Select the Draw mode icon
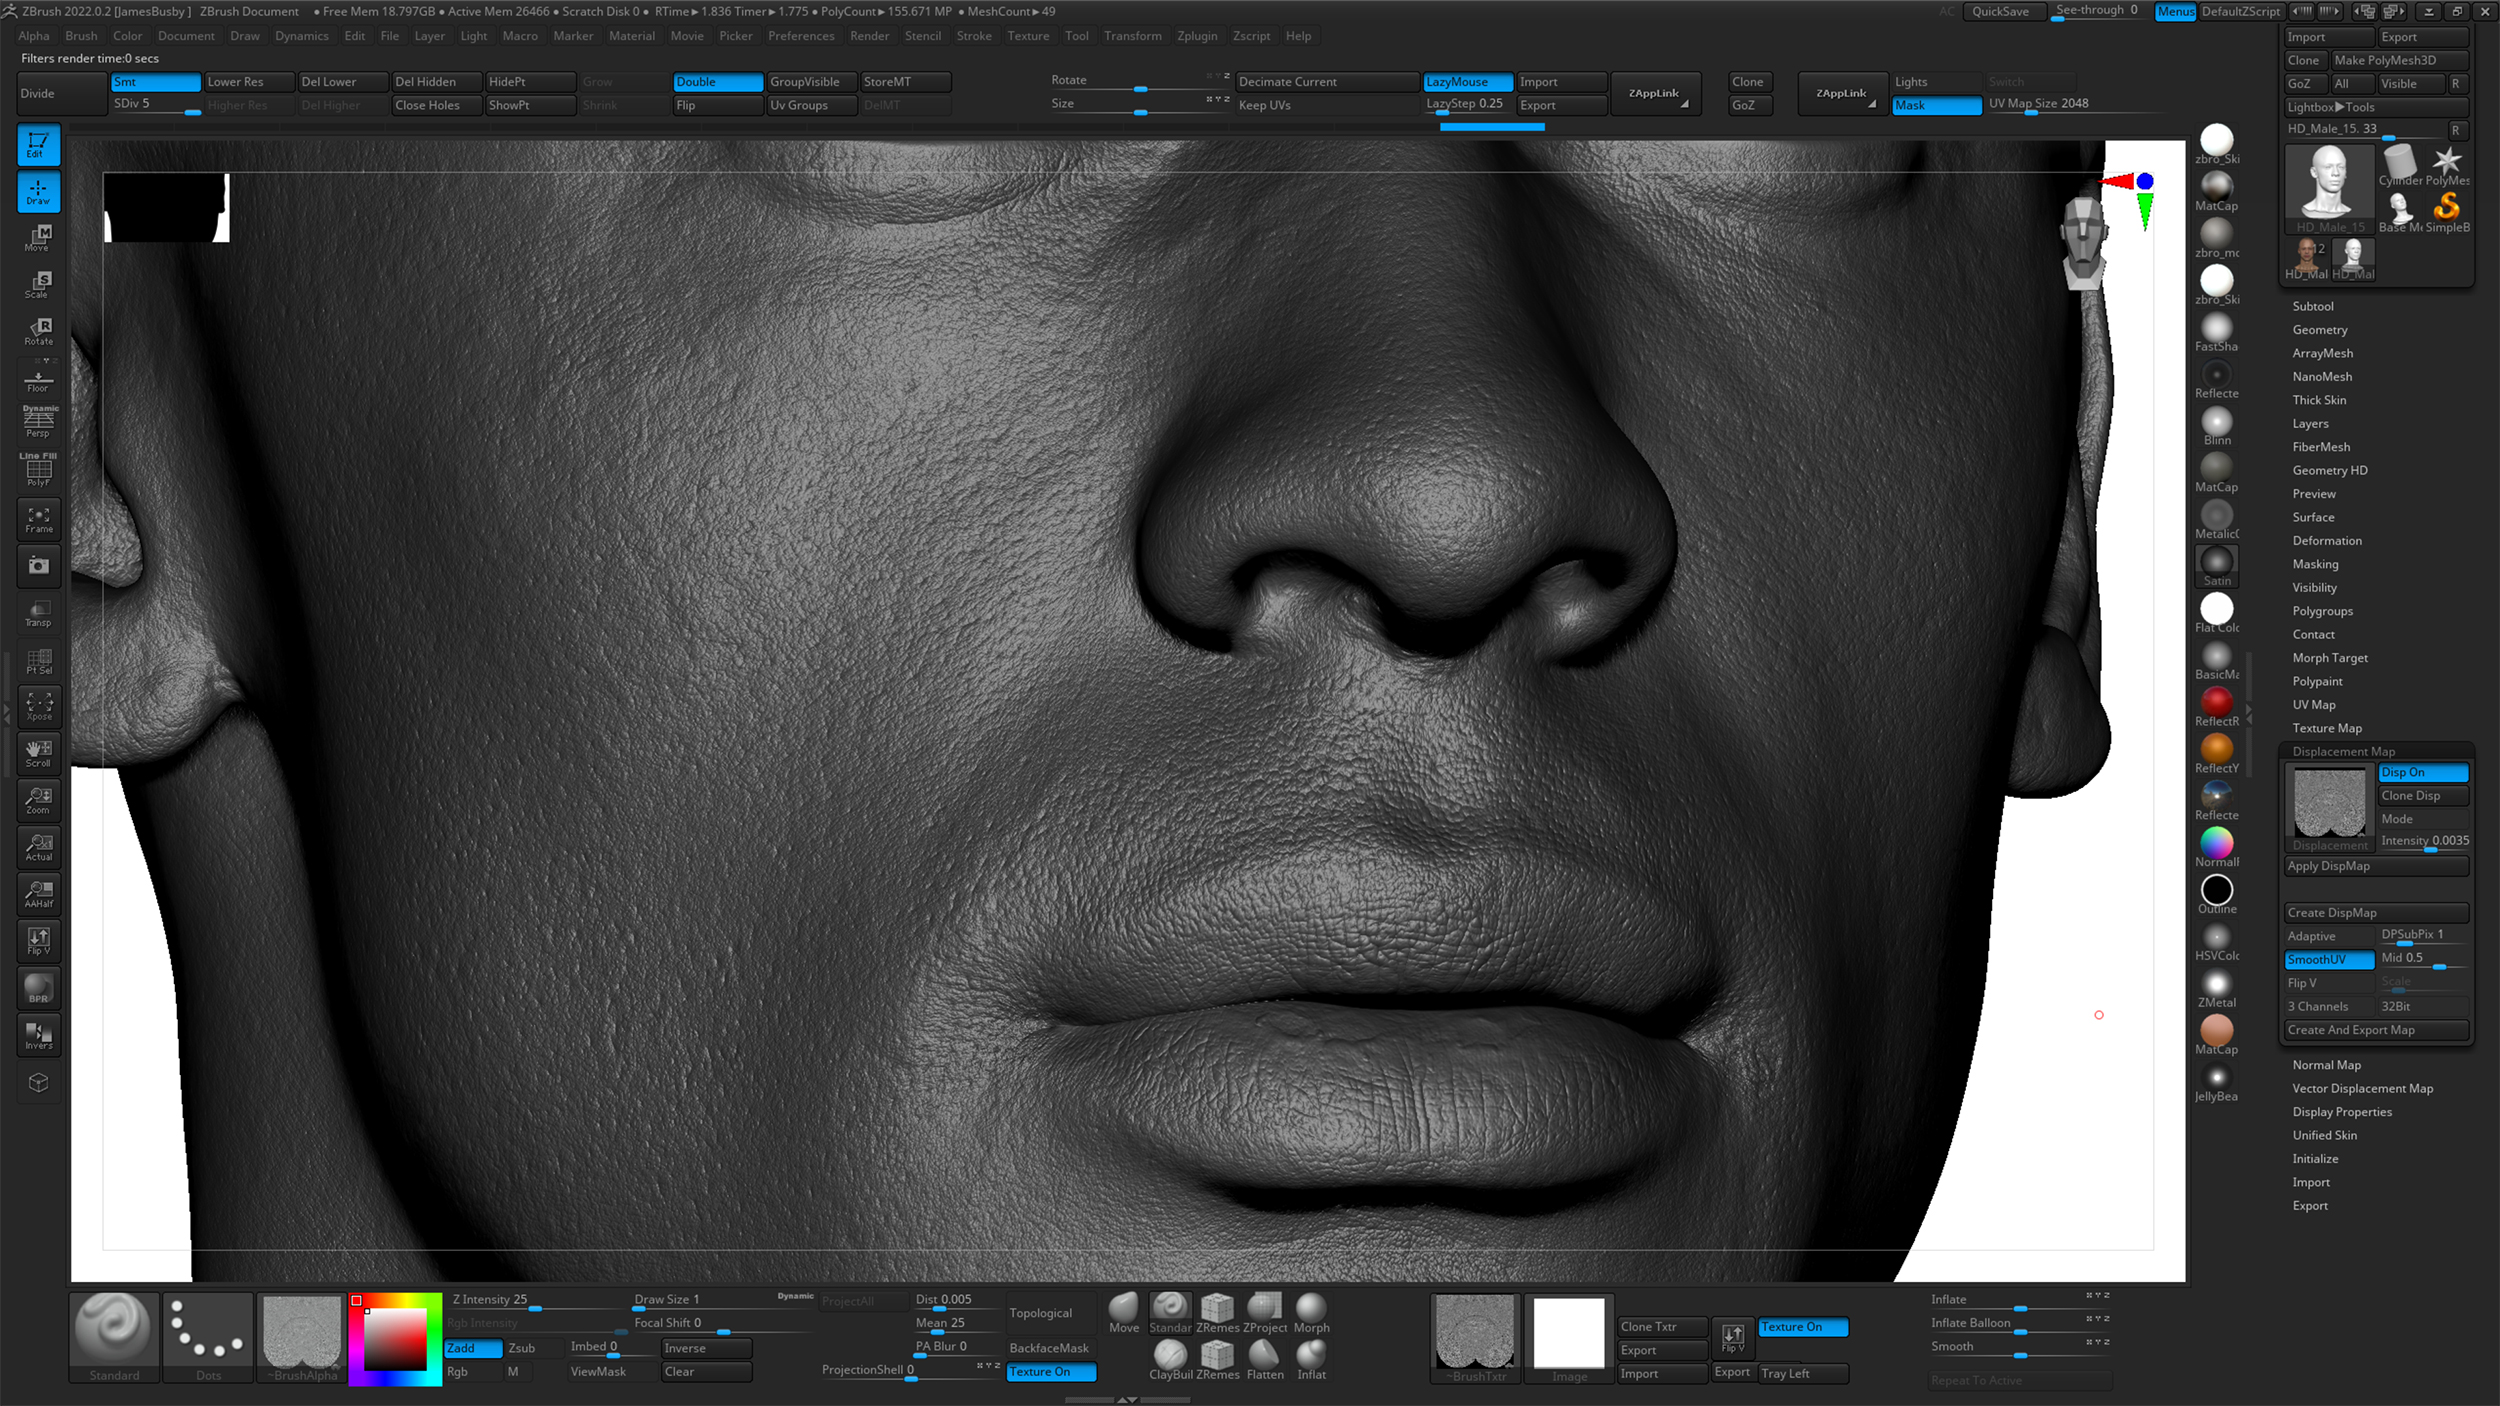Viewport: 2500px width, 1406px height. point(38,191)
